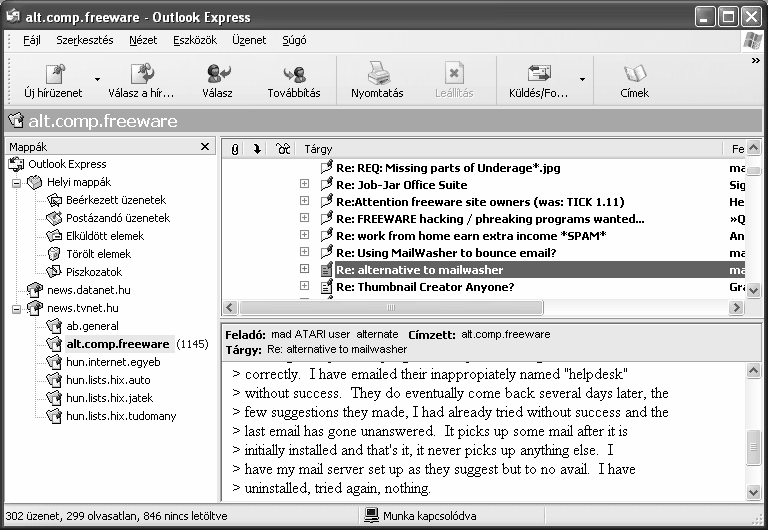Close the Mappák folder pane
768x530 pixels.
[205, 146]
